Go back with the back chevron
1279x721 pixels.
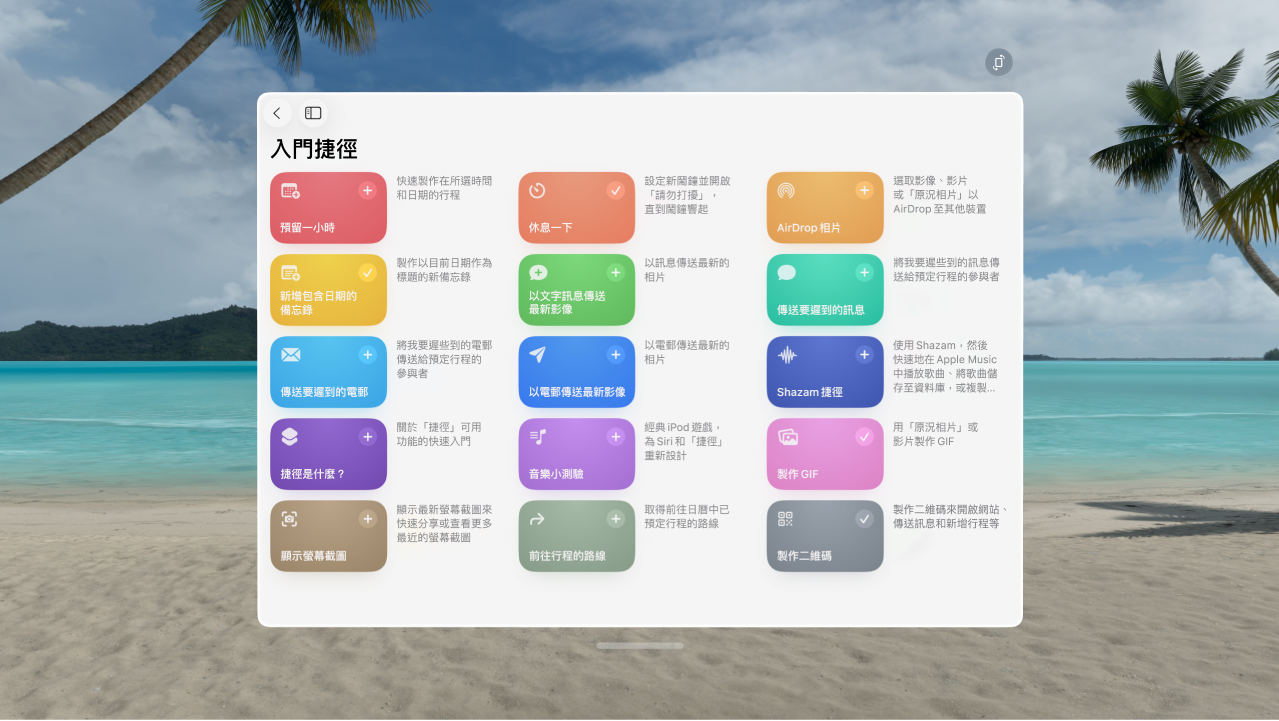click(277, 113)
